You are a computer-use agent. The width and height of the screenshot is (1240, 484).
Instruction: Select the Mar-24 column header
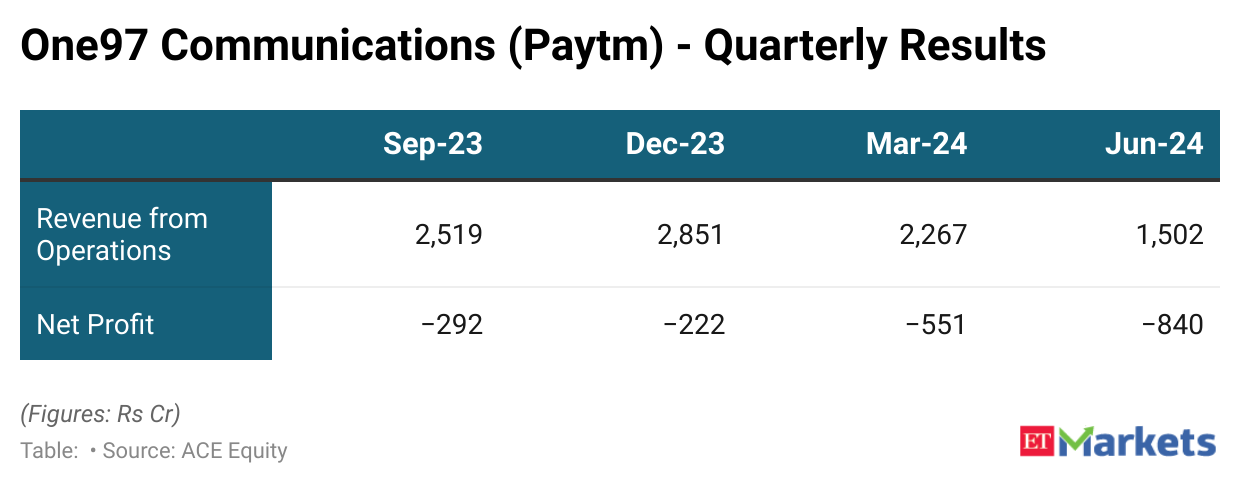coord(916,144)
